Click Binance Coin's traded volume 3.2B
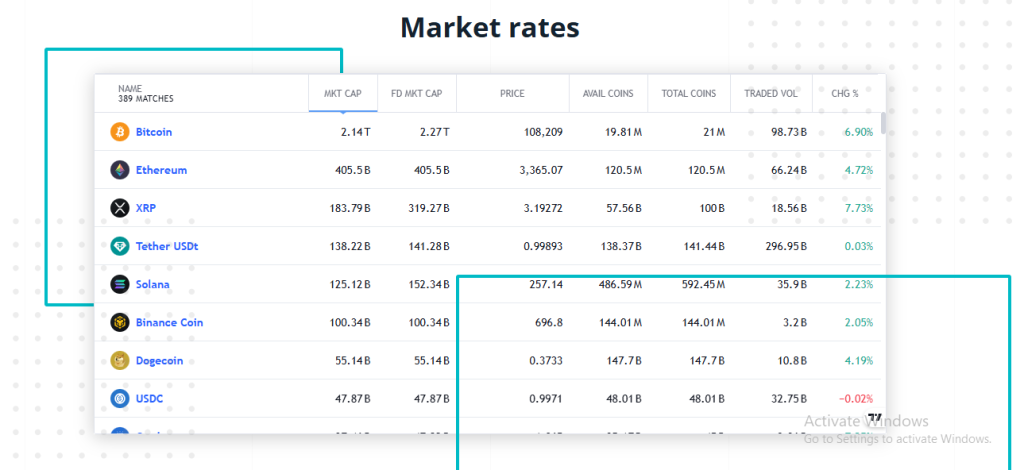This screenshot has width=1024, height=470. point(793,322)
